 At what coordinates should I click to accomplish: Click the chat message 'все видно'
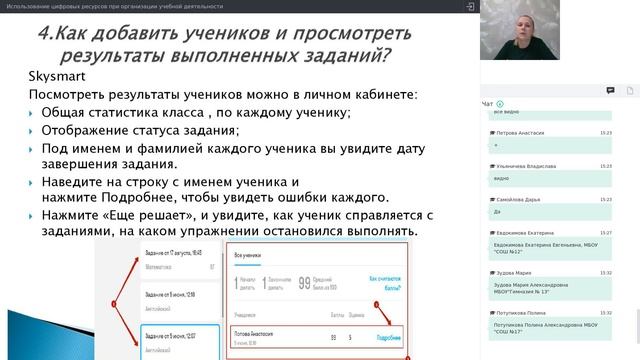[550, 115]
